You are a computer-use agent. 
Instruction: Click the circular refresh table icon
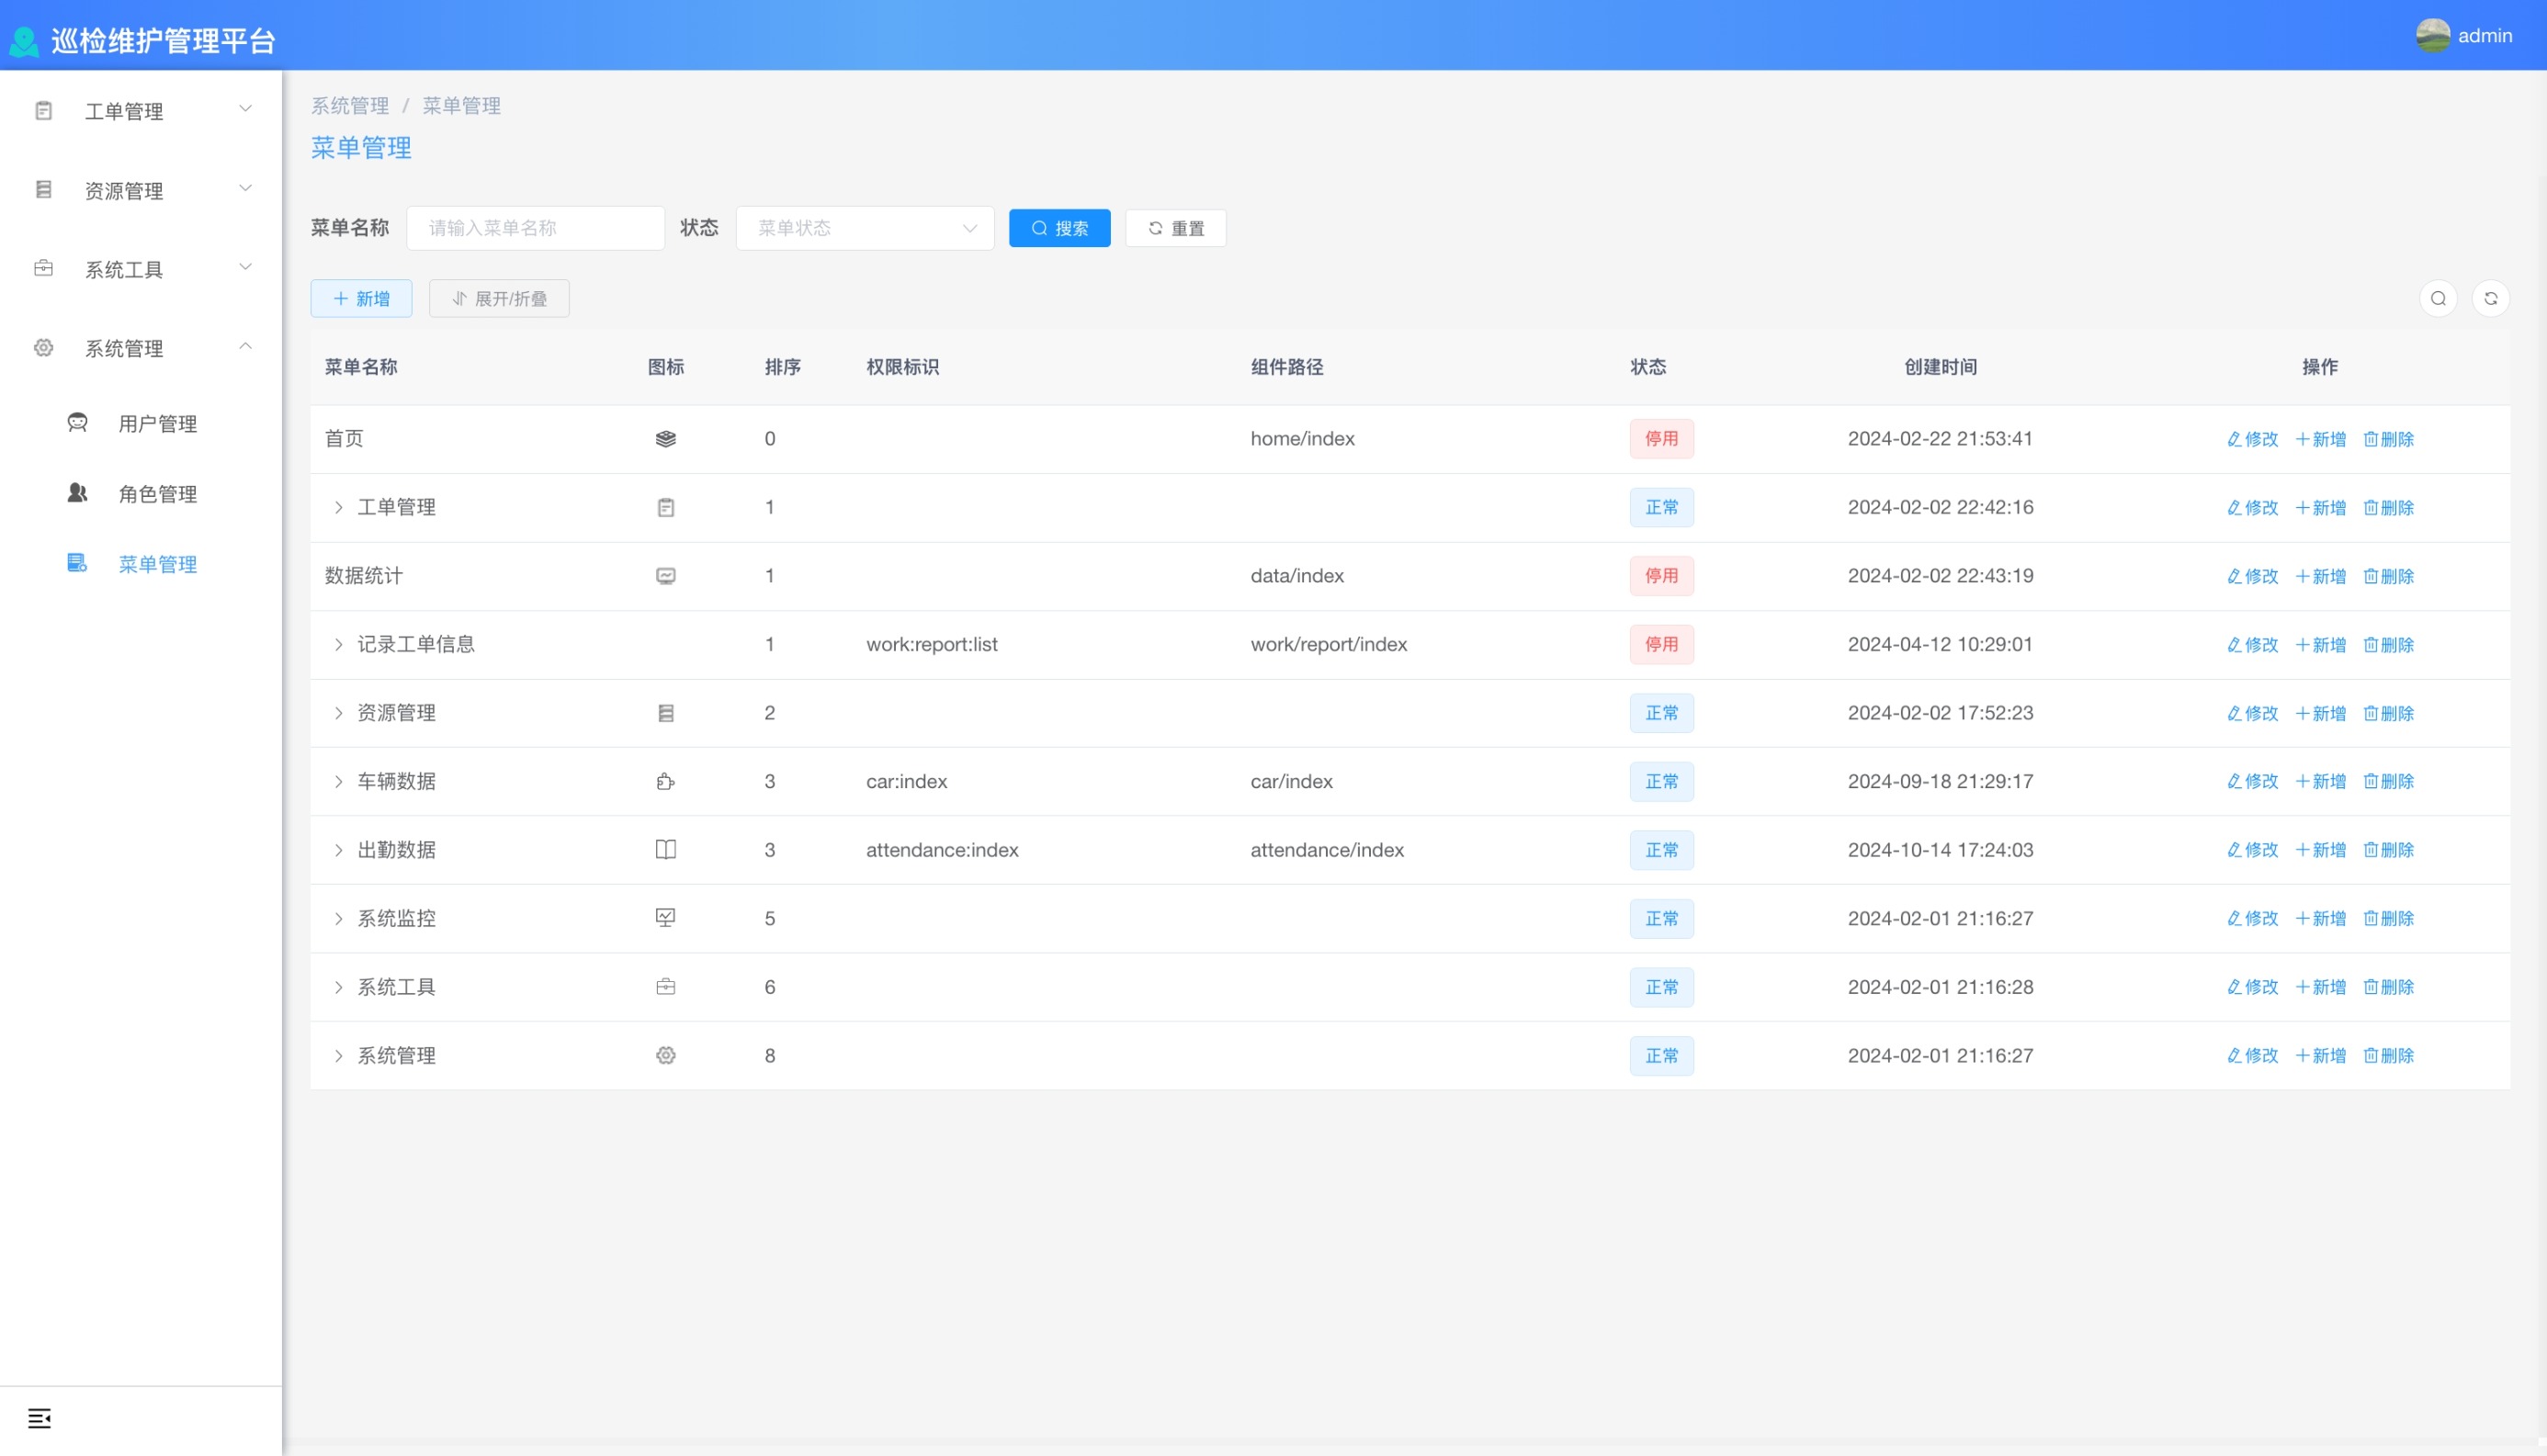[2490, 298]
